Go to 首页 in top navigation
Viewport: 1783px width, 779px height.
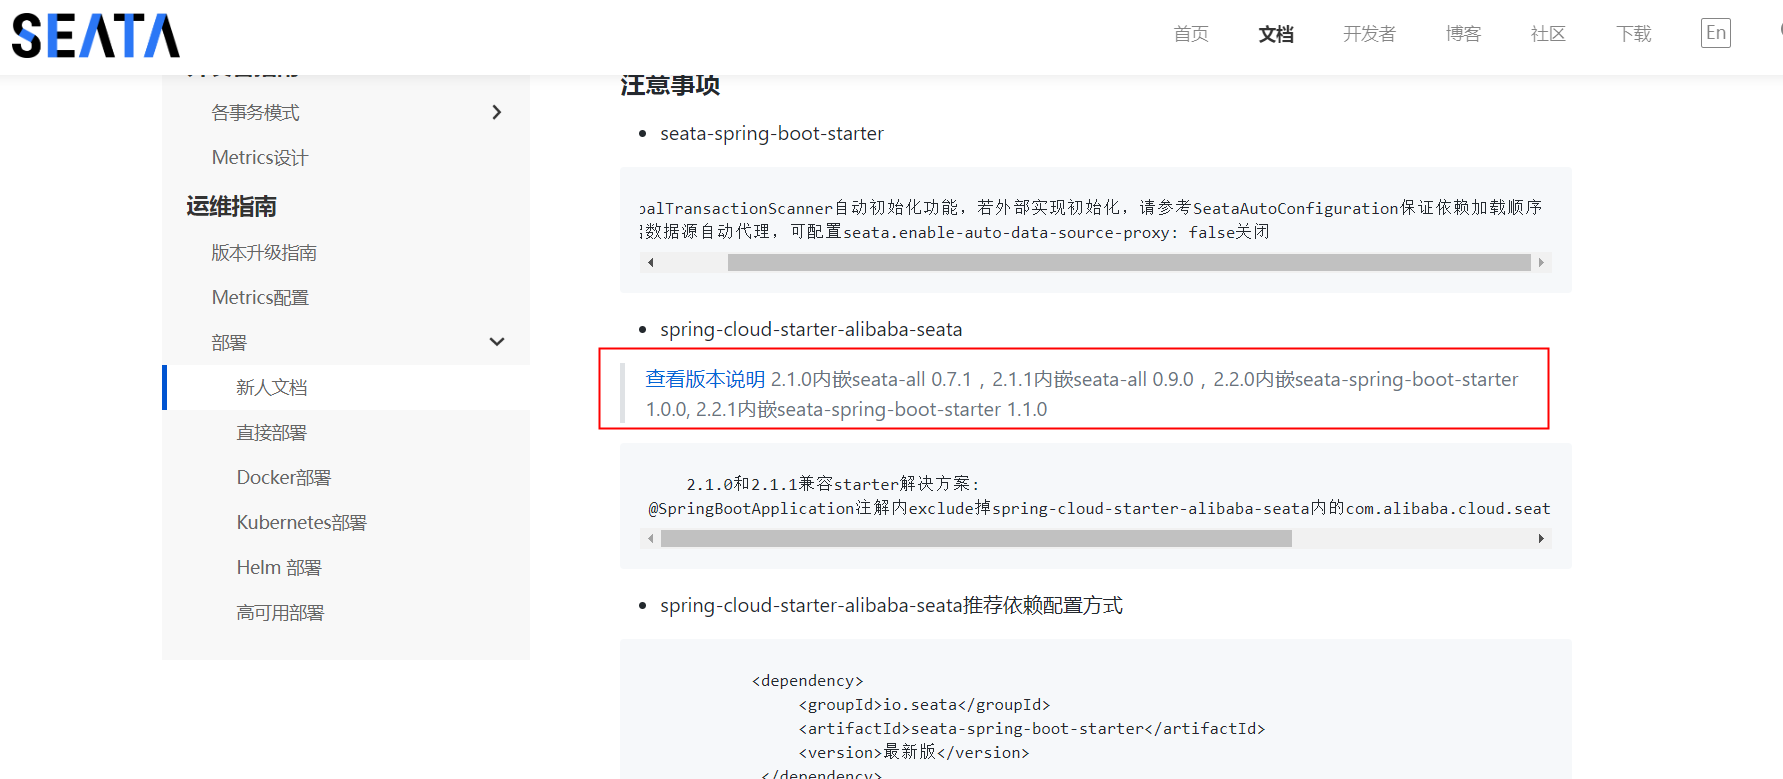[x=1191, y=34]
